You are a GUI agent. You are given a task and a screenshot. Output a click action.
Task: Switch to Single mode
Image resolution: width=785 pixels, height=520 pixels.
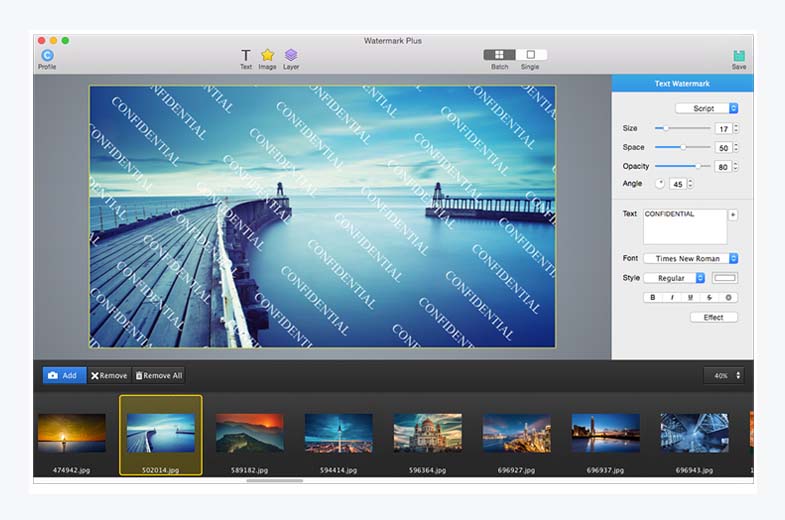pos(530,55)
